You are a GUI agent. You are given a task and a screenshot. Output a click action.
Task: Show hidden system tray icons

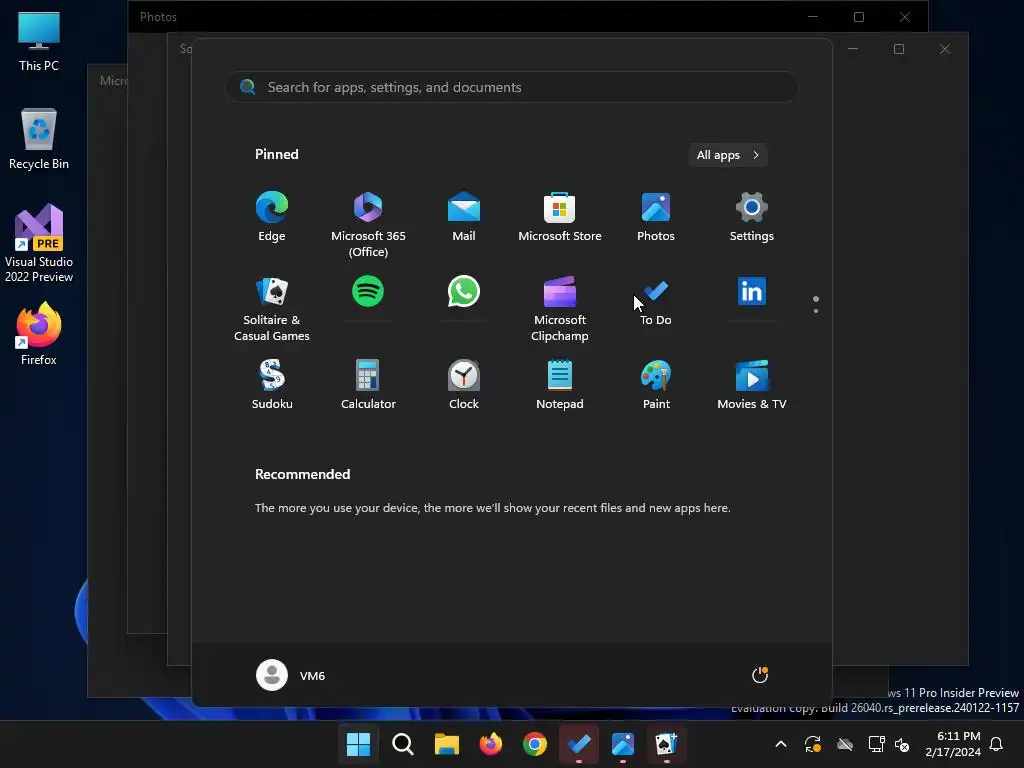780,744
